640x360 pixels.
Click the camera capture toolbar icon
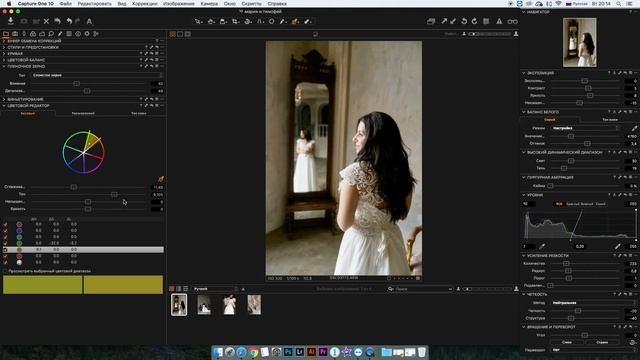(24, 21)
